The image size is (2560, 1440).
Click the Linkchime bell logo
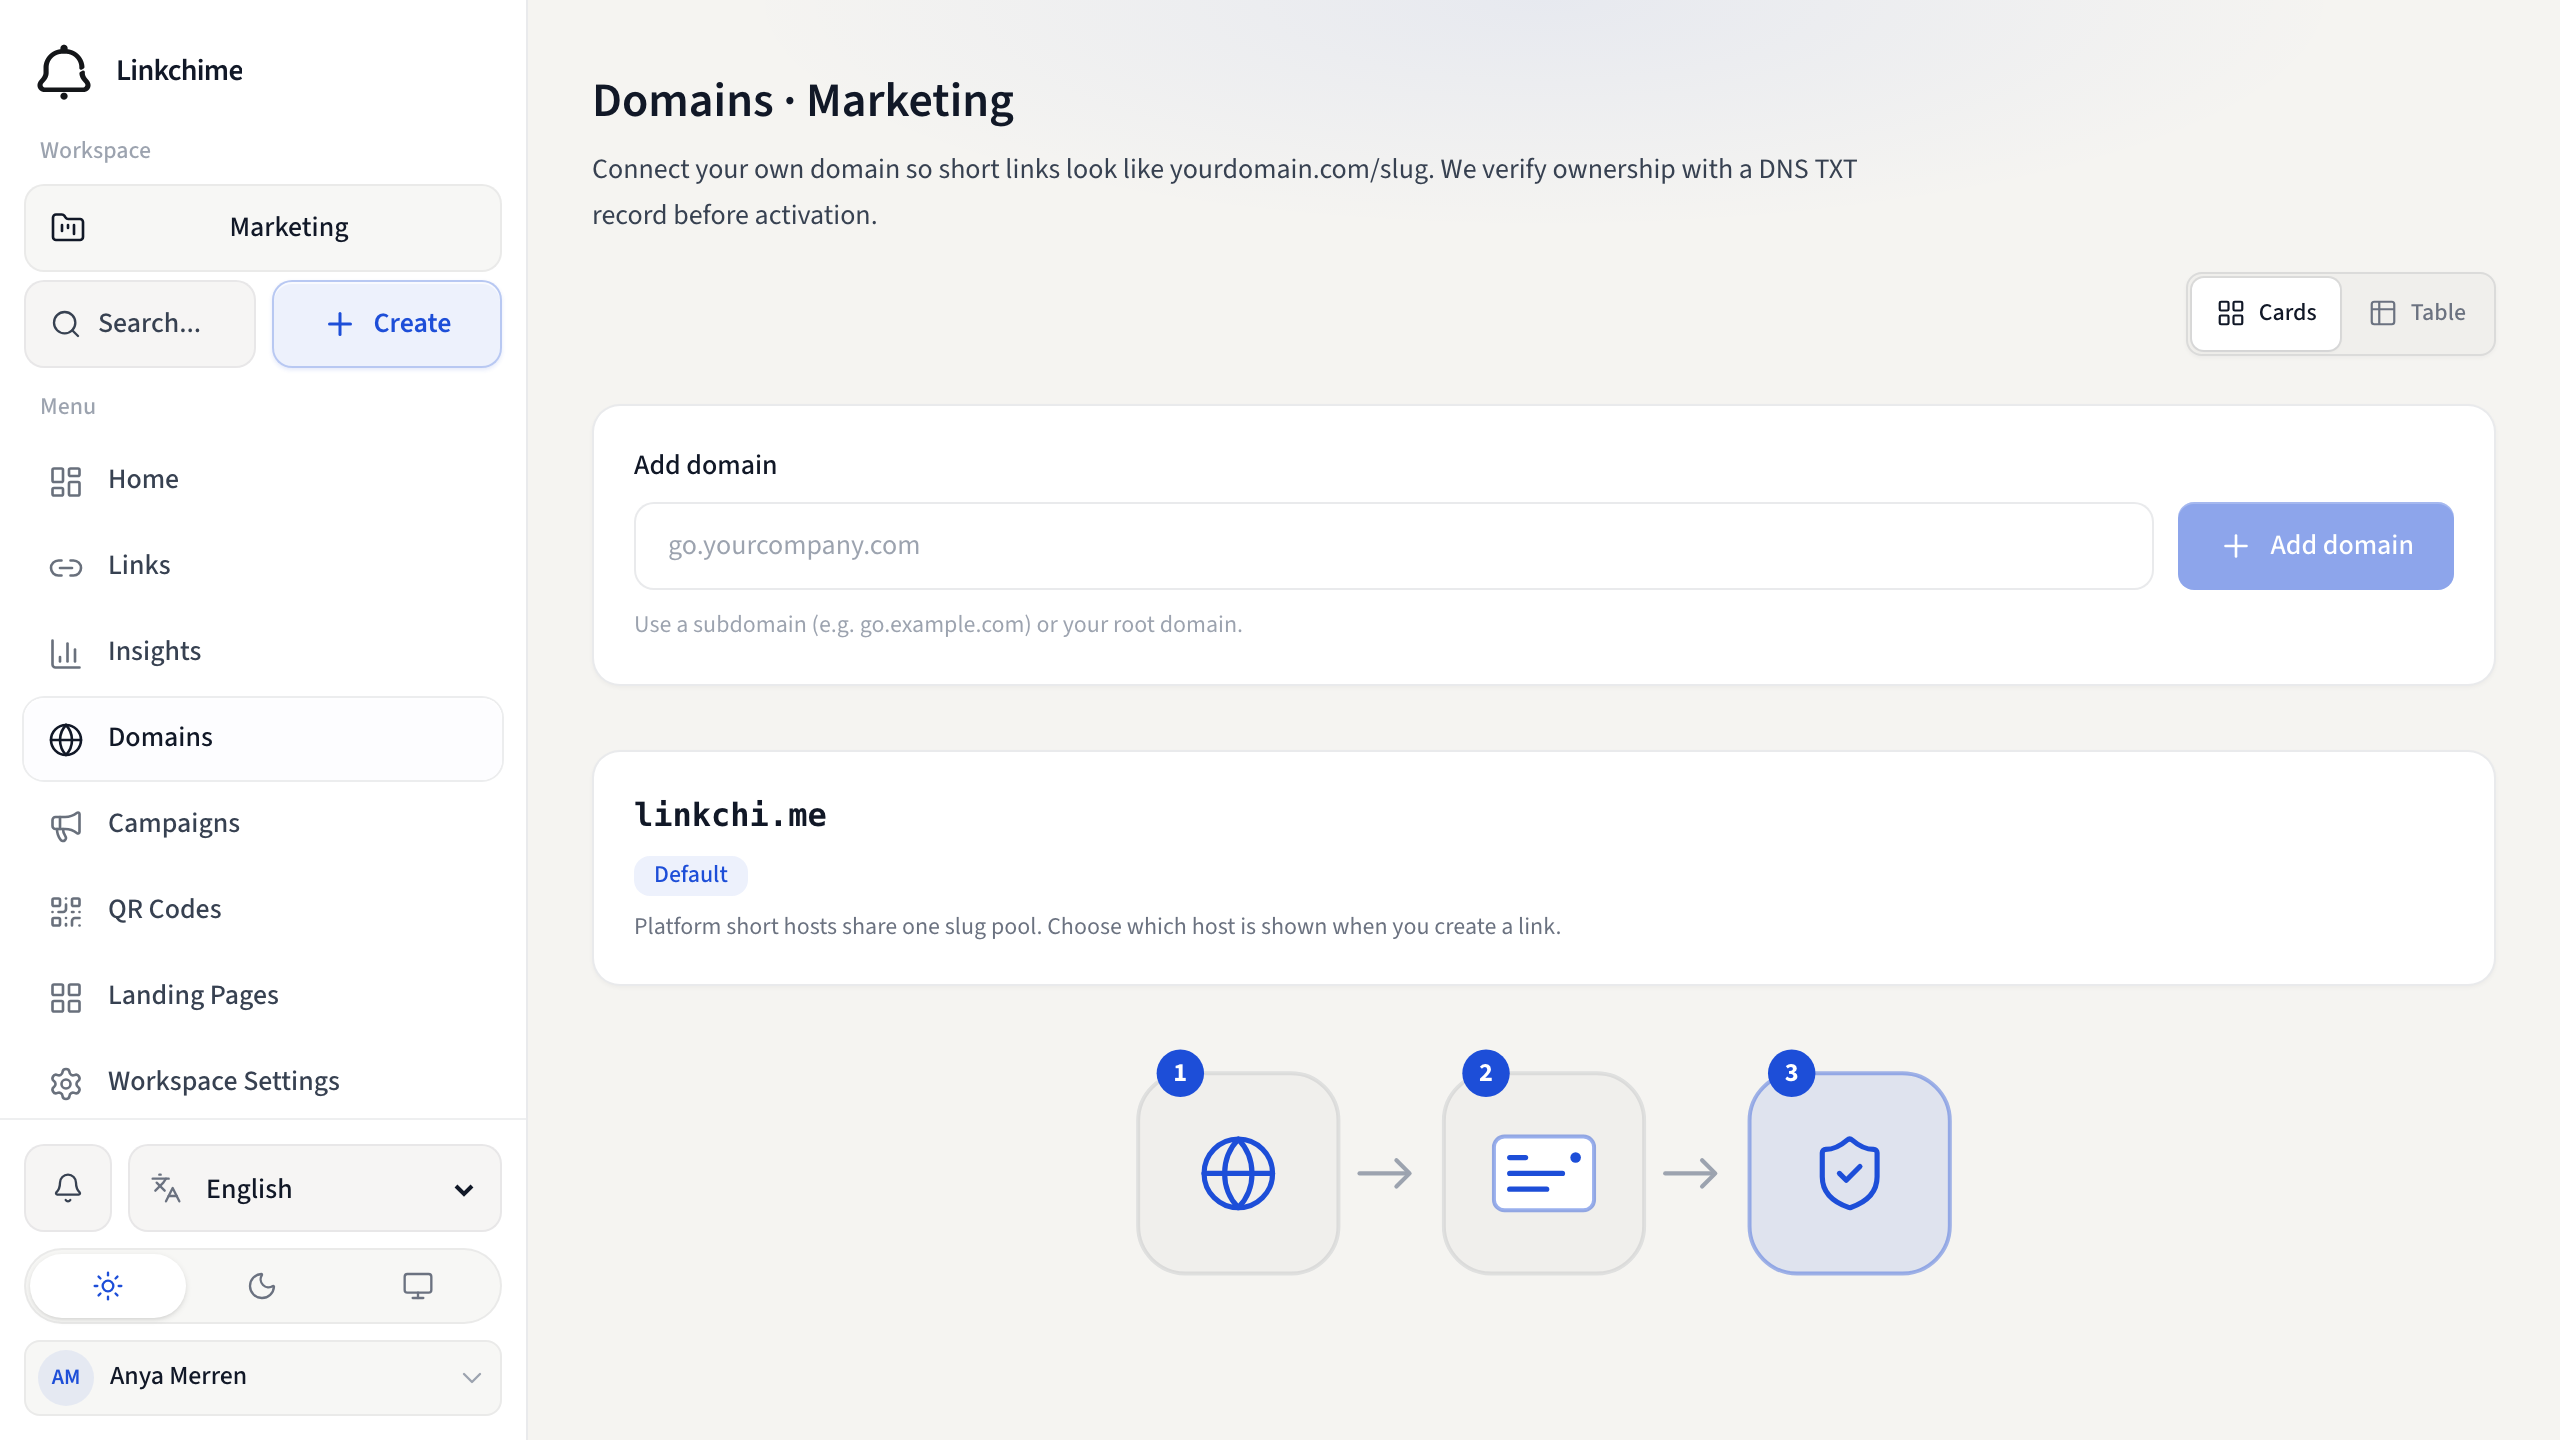tap(64, 71)
